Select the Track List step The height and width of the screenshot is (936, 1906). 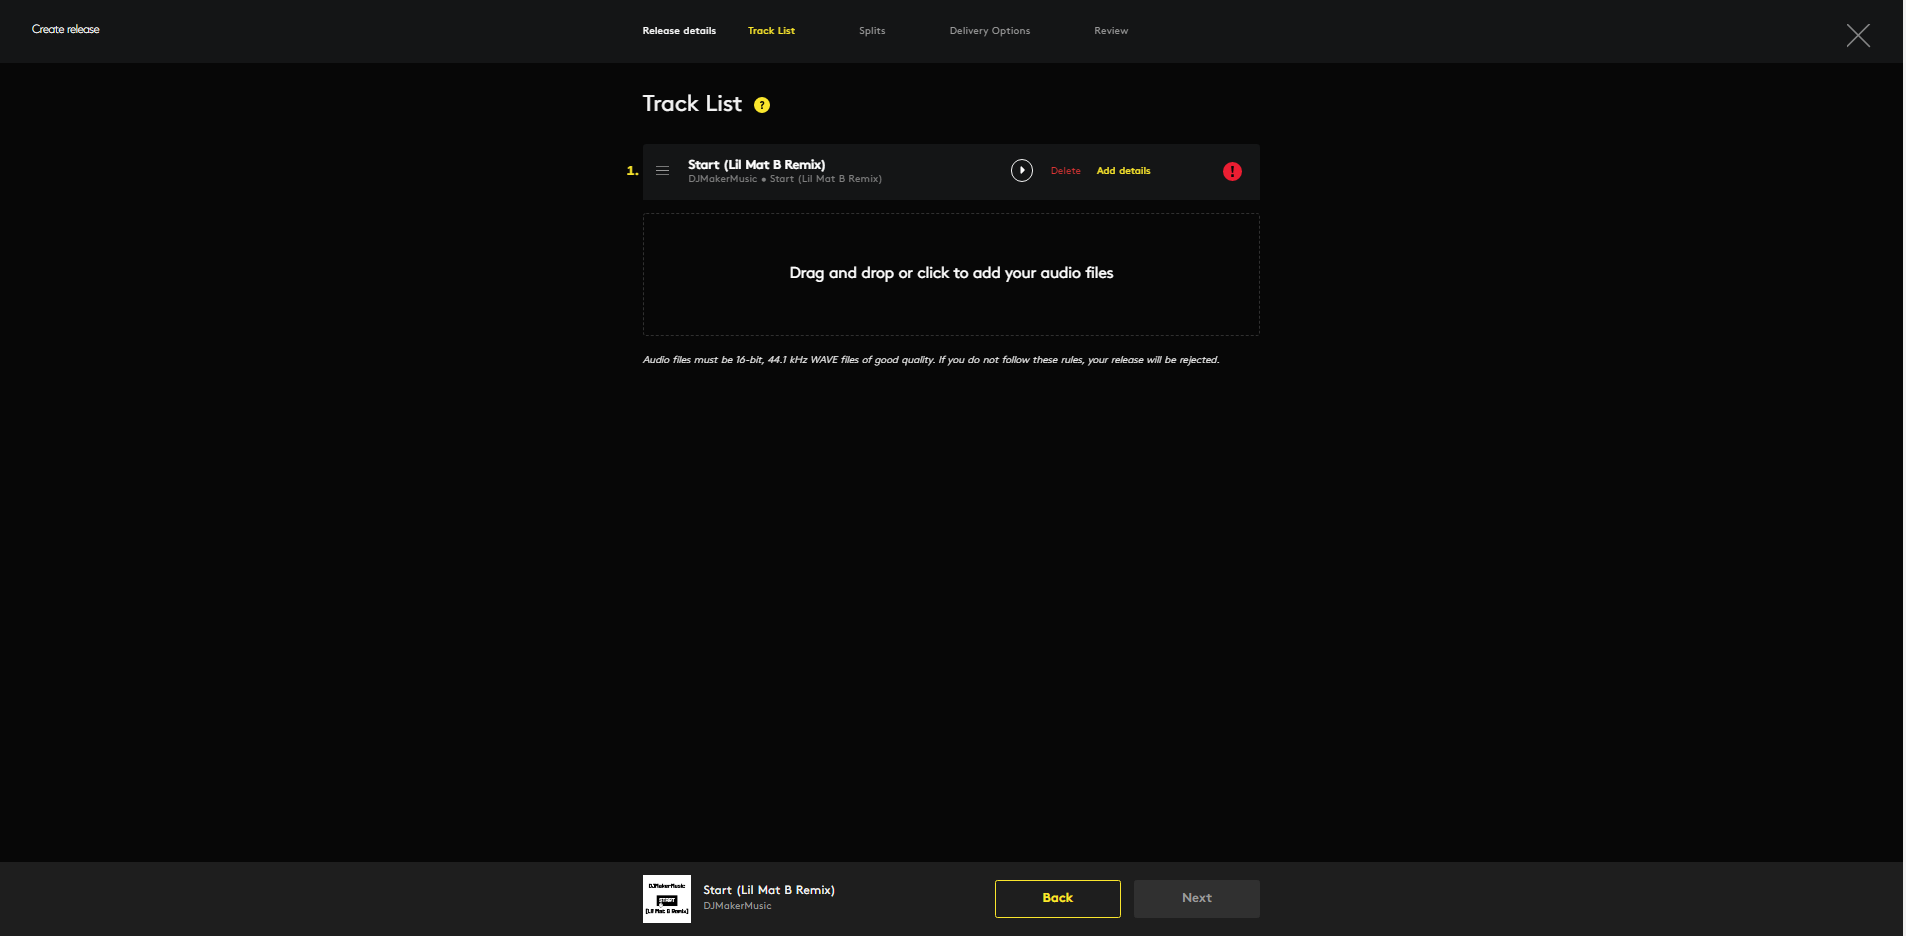tap(771, 31)
